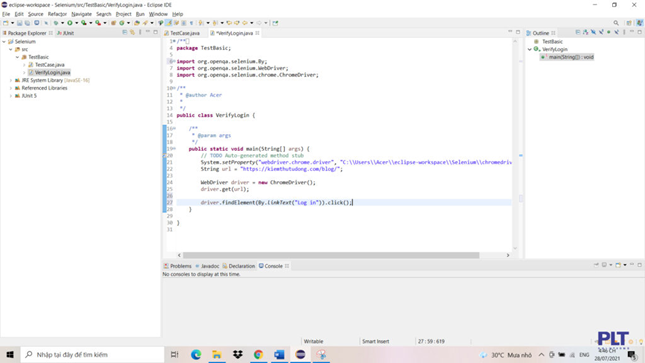The height and width of the screenshot is (363, 645).
Task: Click the Back navigation arrow icon
Action: pos(244,23)
